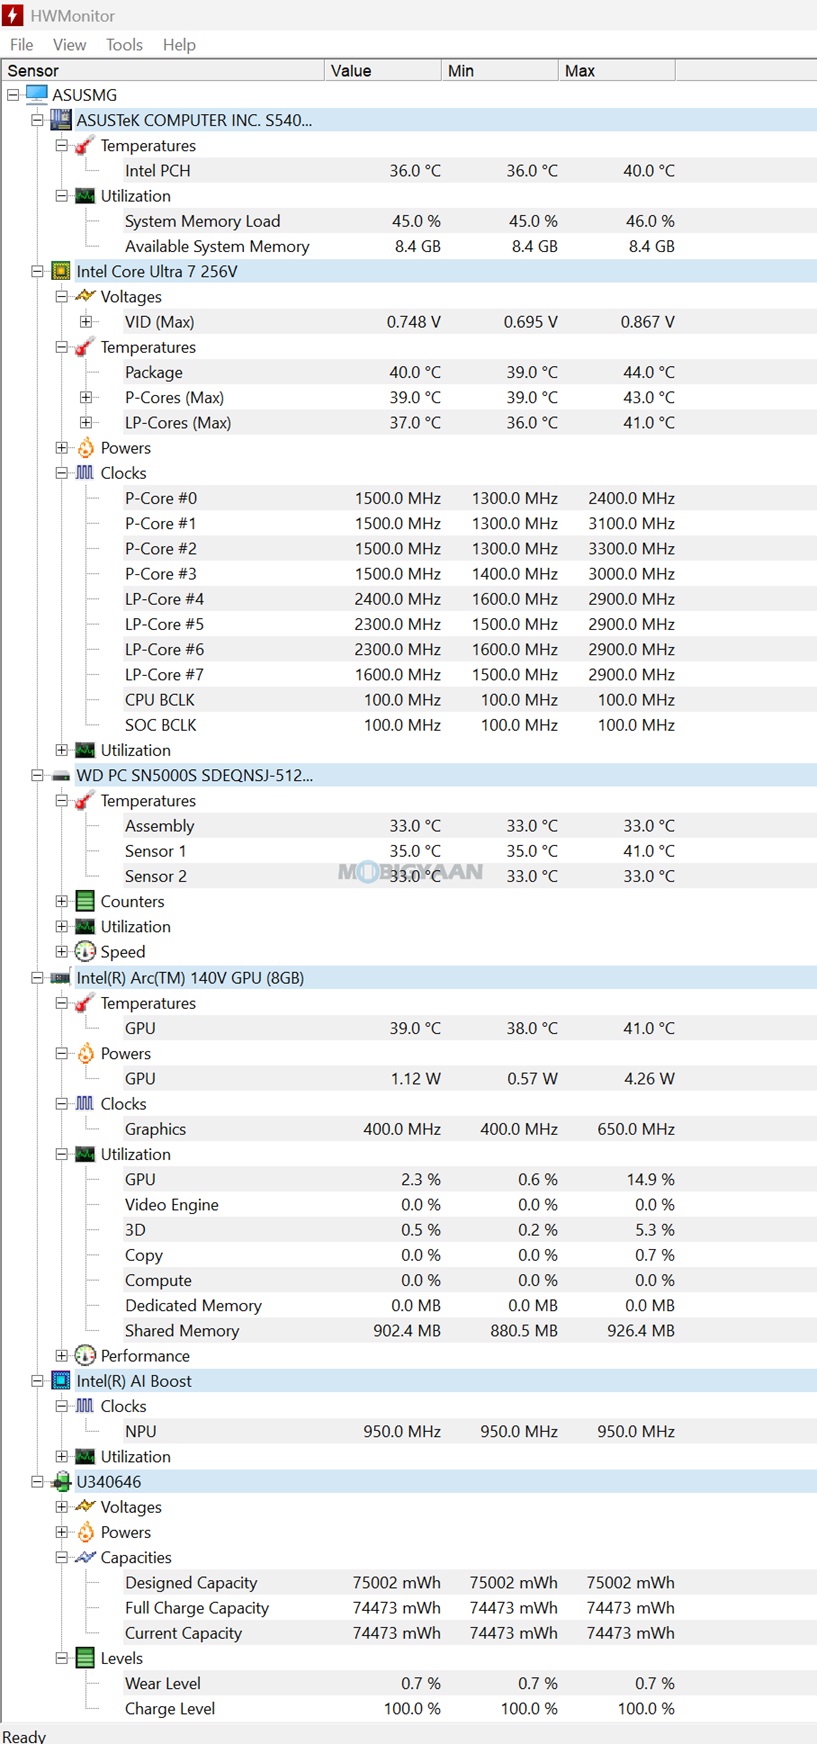This screenshot has height=1744, width=817.
Task: Click the CPU Clocks waveform icon
Action: tap(85, 472)
